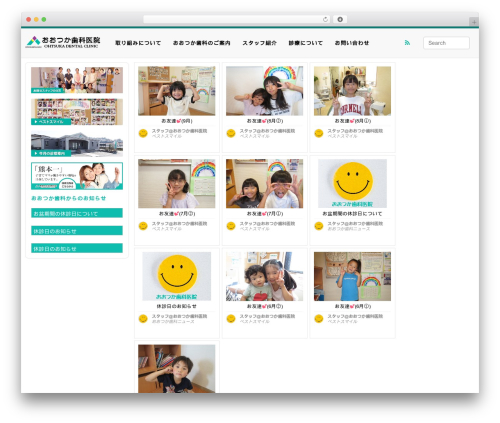
Task: Click smiley avatar under two girls rainbow post
Action: 231,133
